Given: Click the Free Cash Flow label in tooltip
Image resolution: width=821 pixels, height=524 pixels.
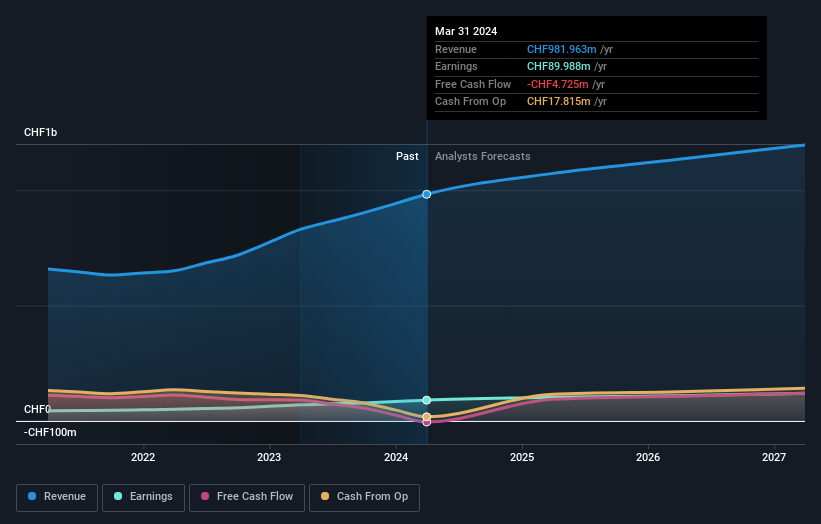Looking at the screenshot, I should (x=473, y=84).
